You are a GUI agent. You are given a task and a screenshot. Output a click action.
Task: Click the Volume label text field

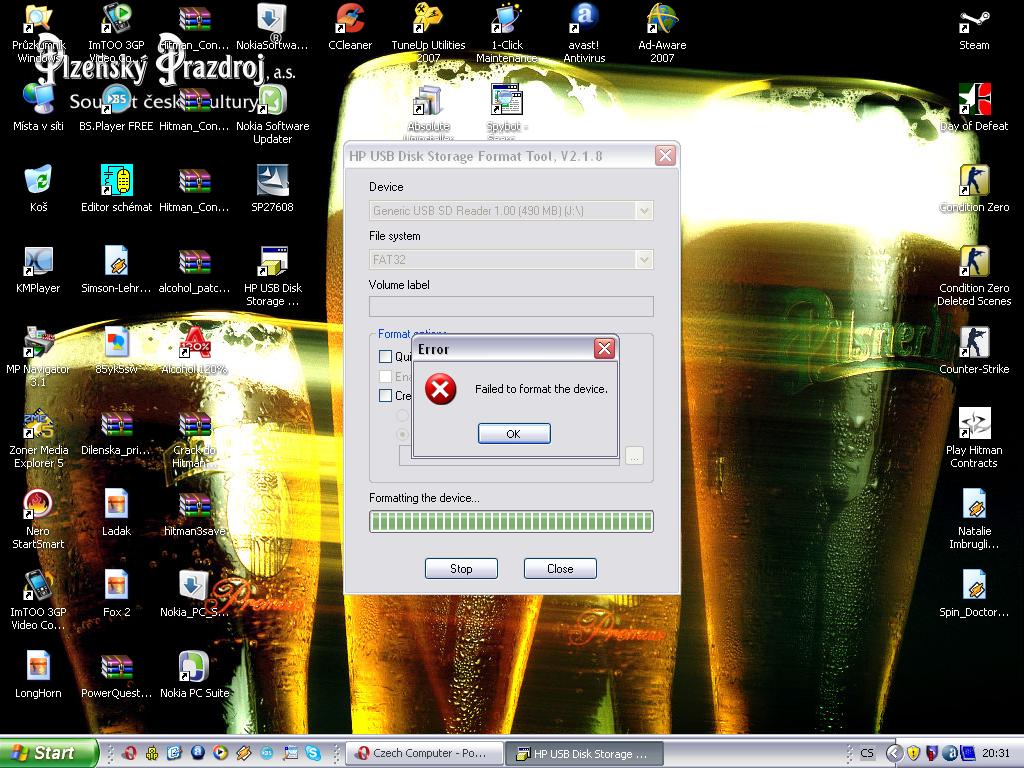tap(510, 307)
